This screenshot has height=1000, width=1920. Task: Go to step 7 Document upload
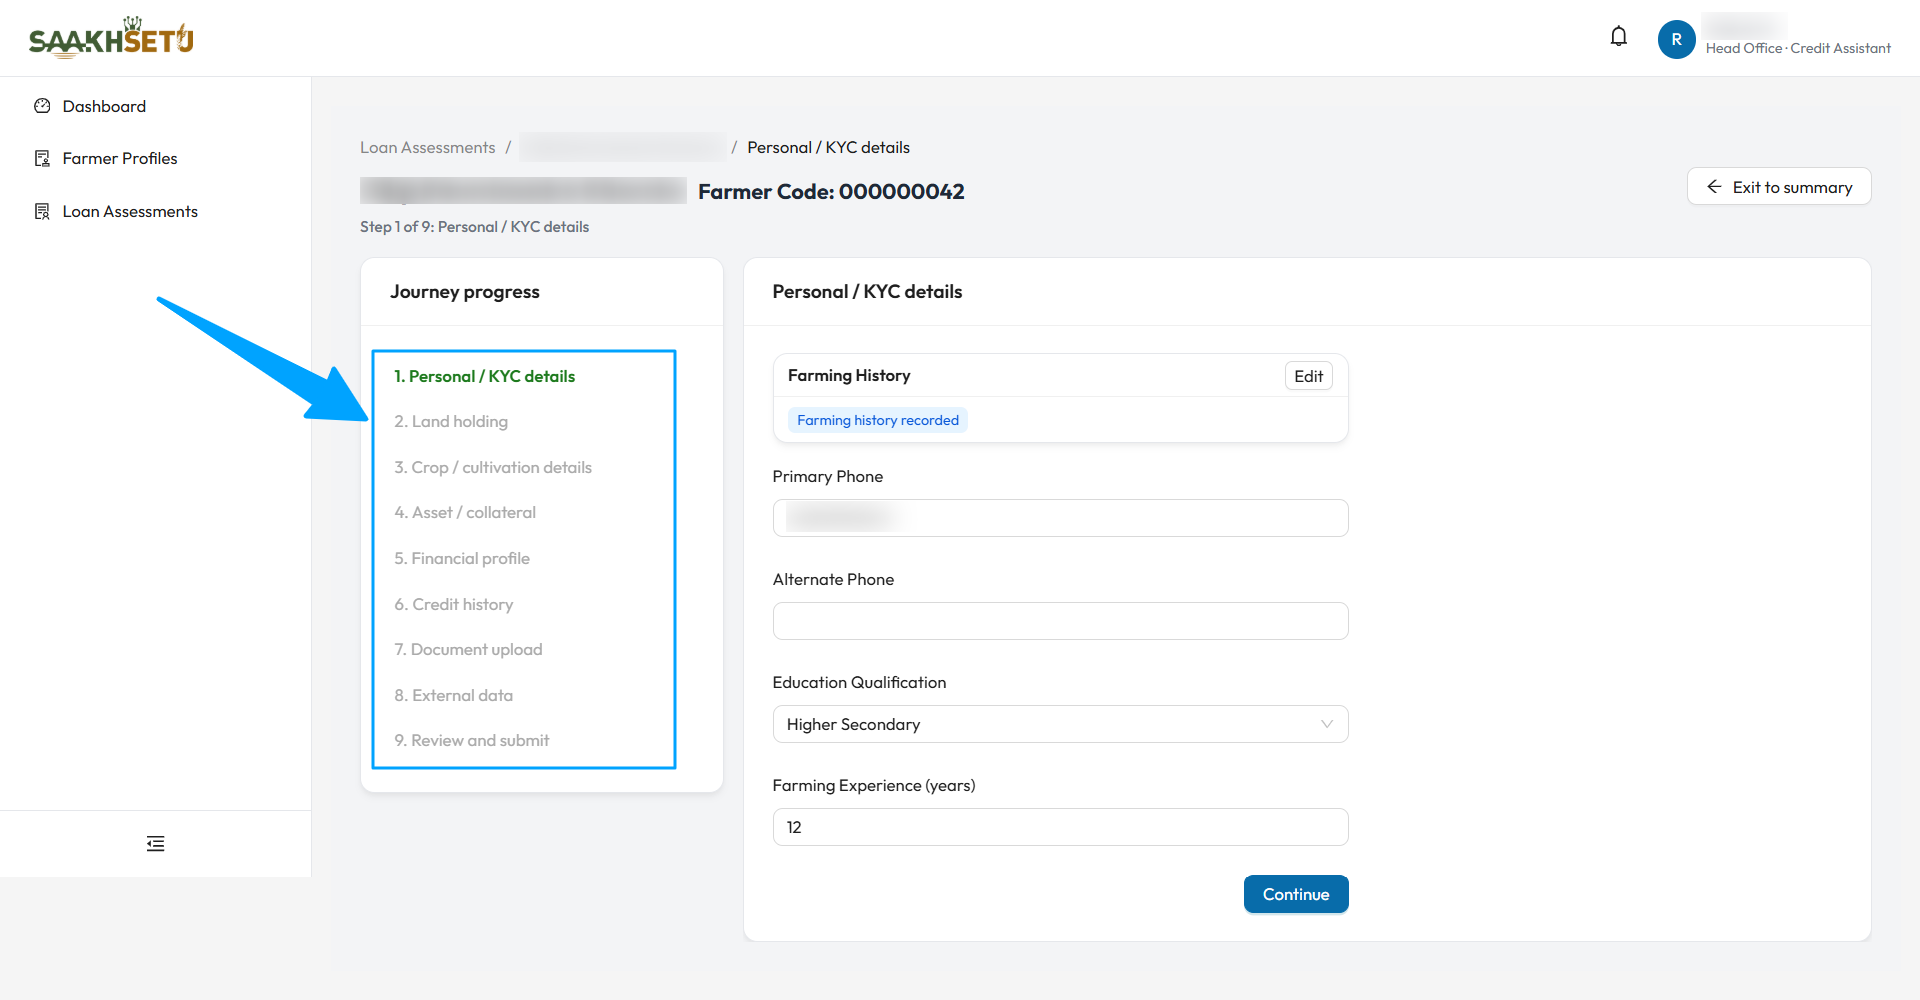[468, 650]
